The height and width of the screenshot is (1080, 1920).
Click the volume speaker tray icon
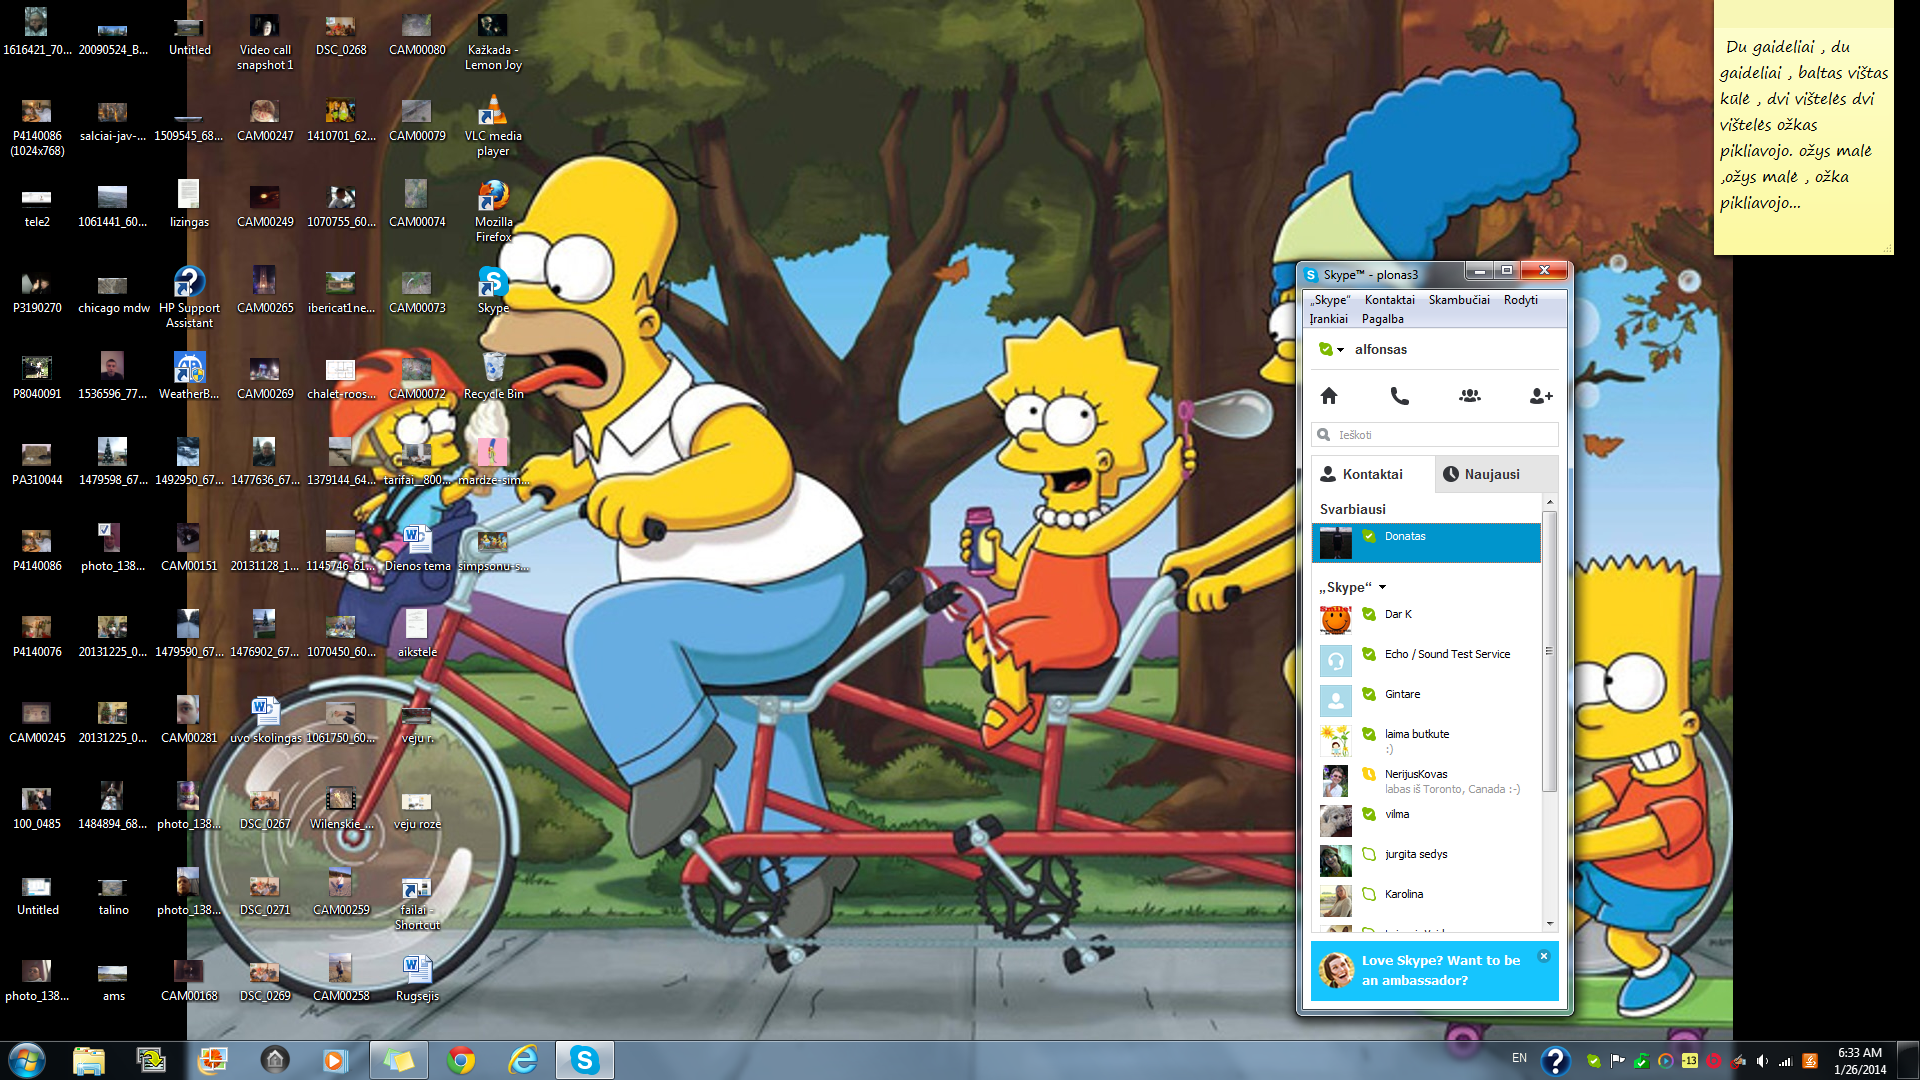[x=1762, y=1061]
